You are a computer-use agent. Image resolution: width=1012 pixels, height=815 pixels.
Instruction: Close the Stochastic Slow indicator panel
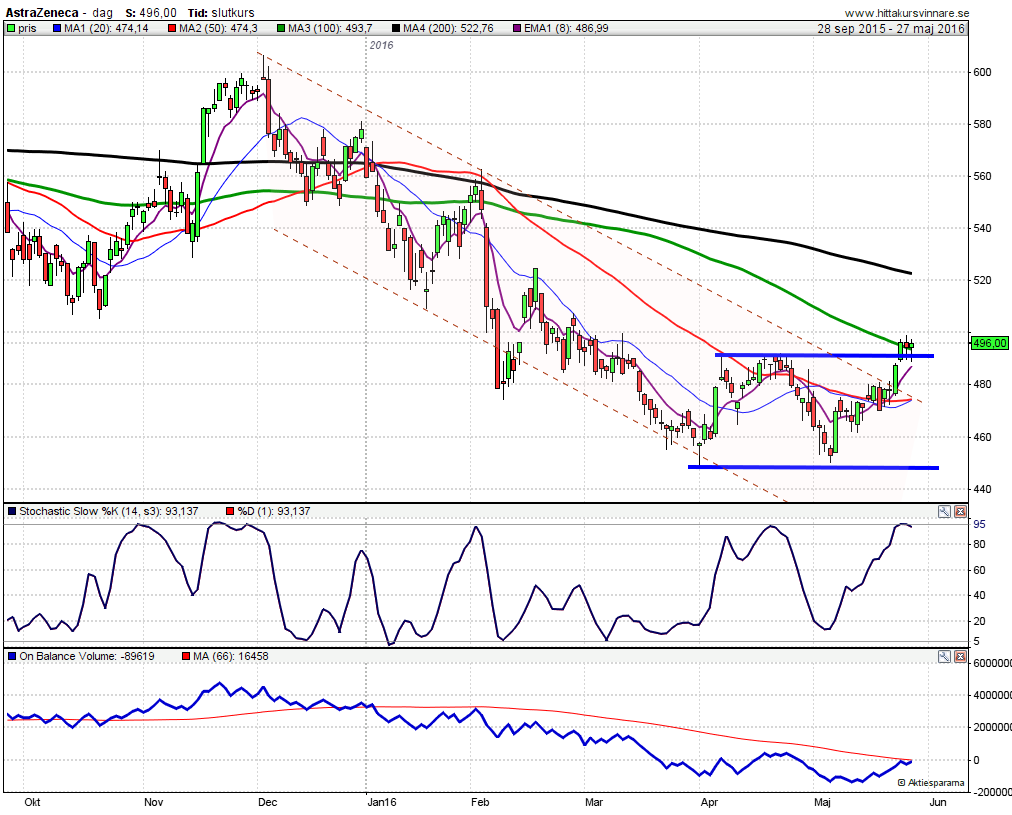(x=960, y=512)
